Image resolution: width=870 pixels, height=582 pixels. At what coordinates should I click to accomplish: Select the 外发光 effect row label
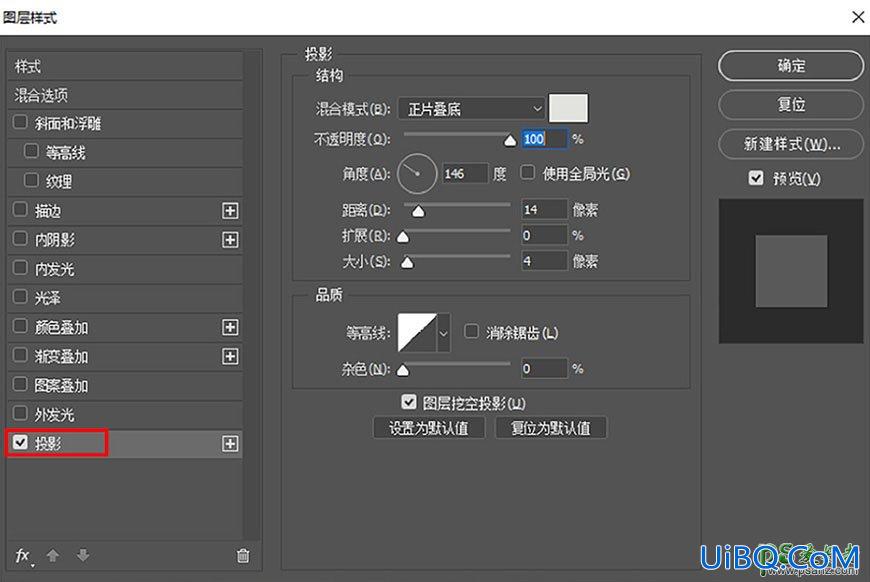pyautogui.click(x=54, y=414)
